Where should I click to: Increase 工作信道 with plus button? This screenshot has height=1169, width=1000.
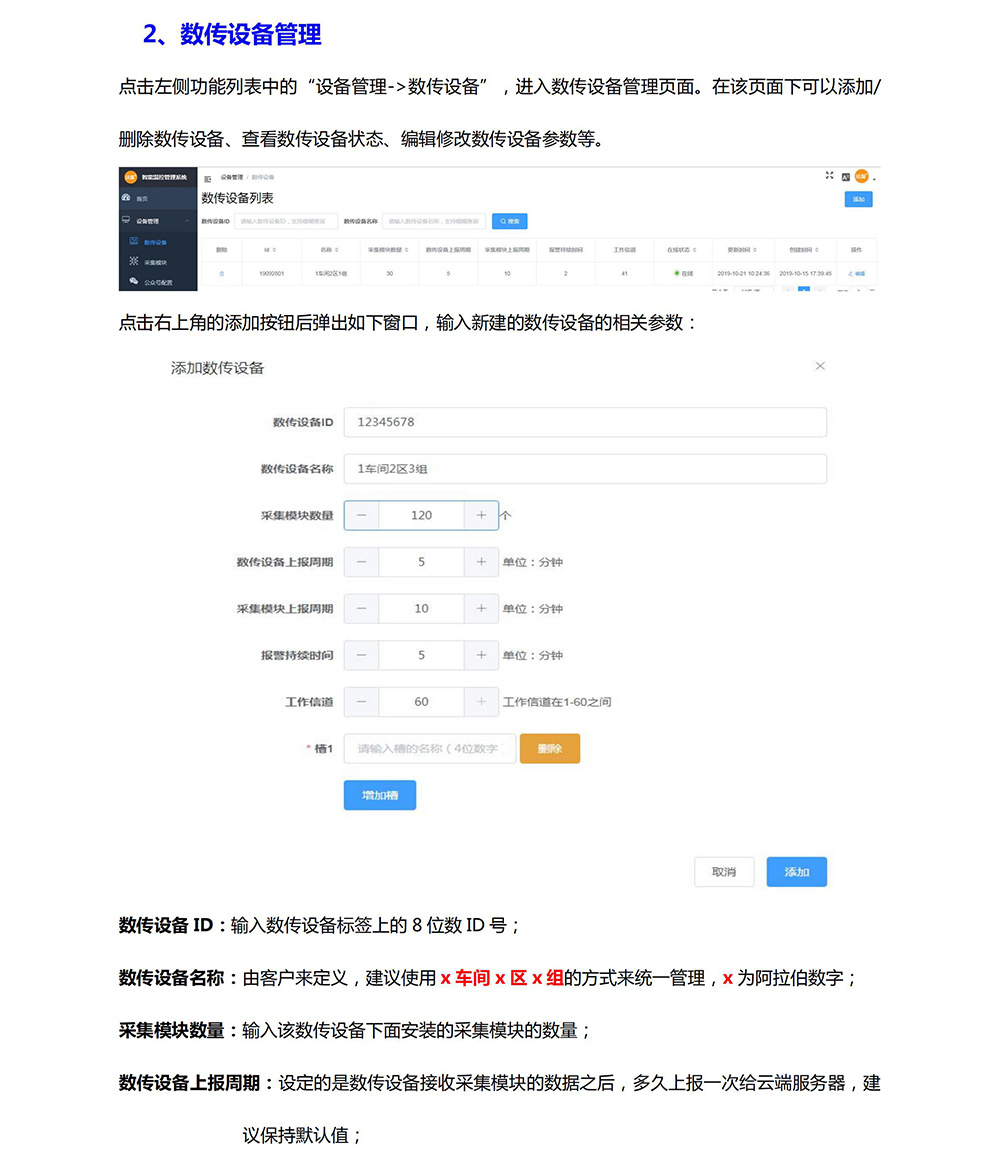pos(481,702)
